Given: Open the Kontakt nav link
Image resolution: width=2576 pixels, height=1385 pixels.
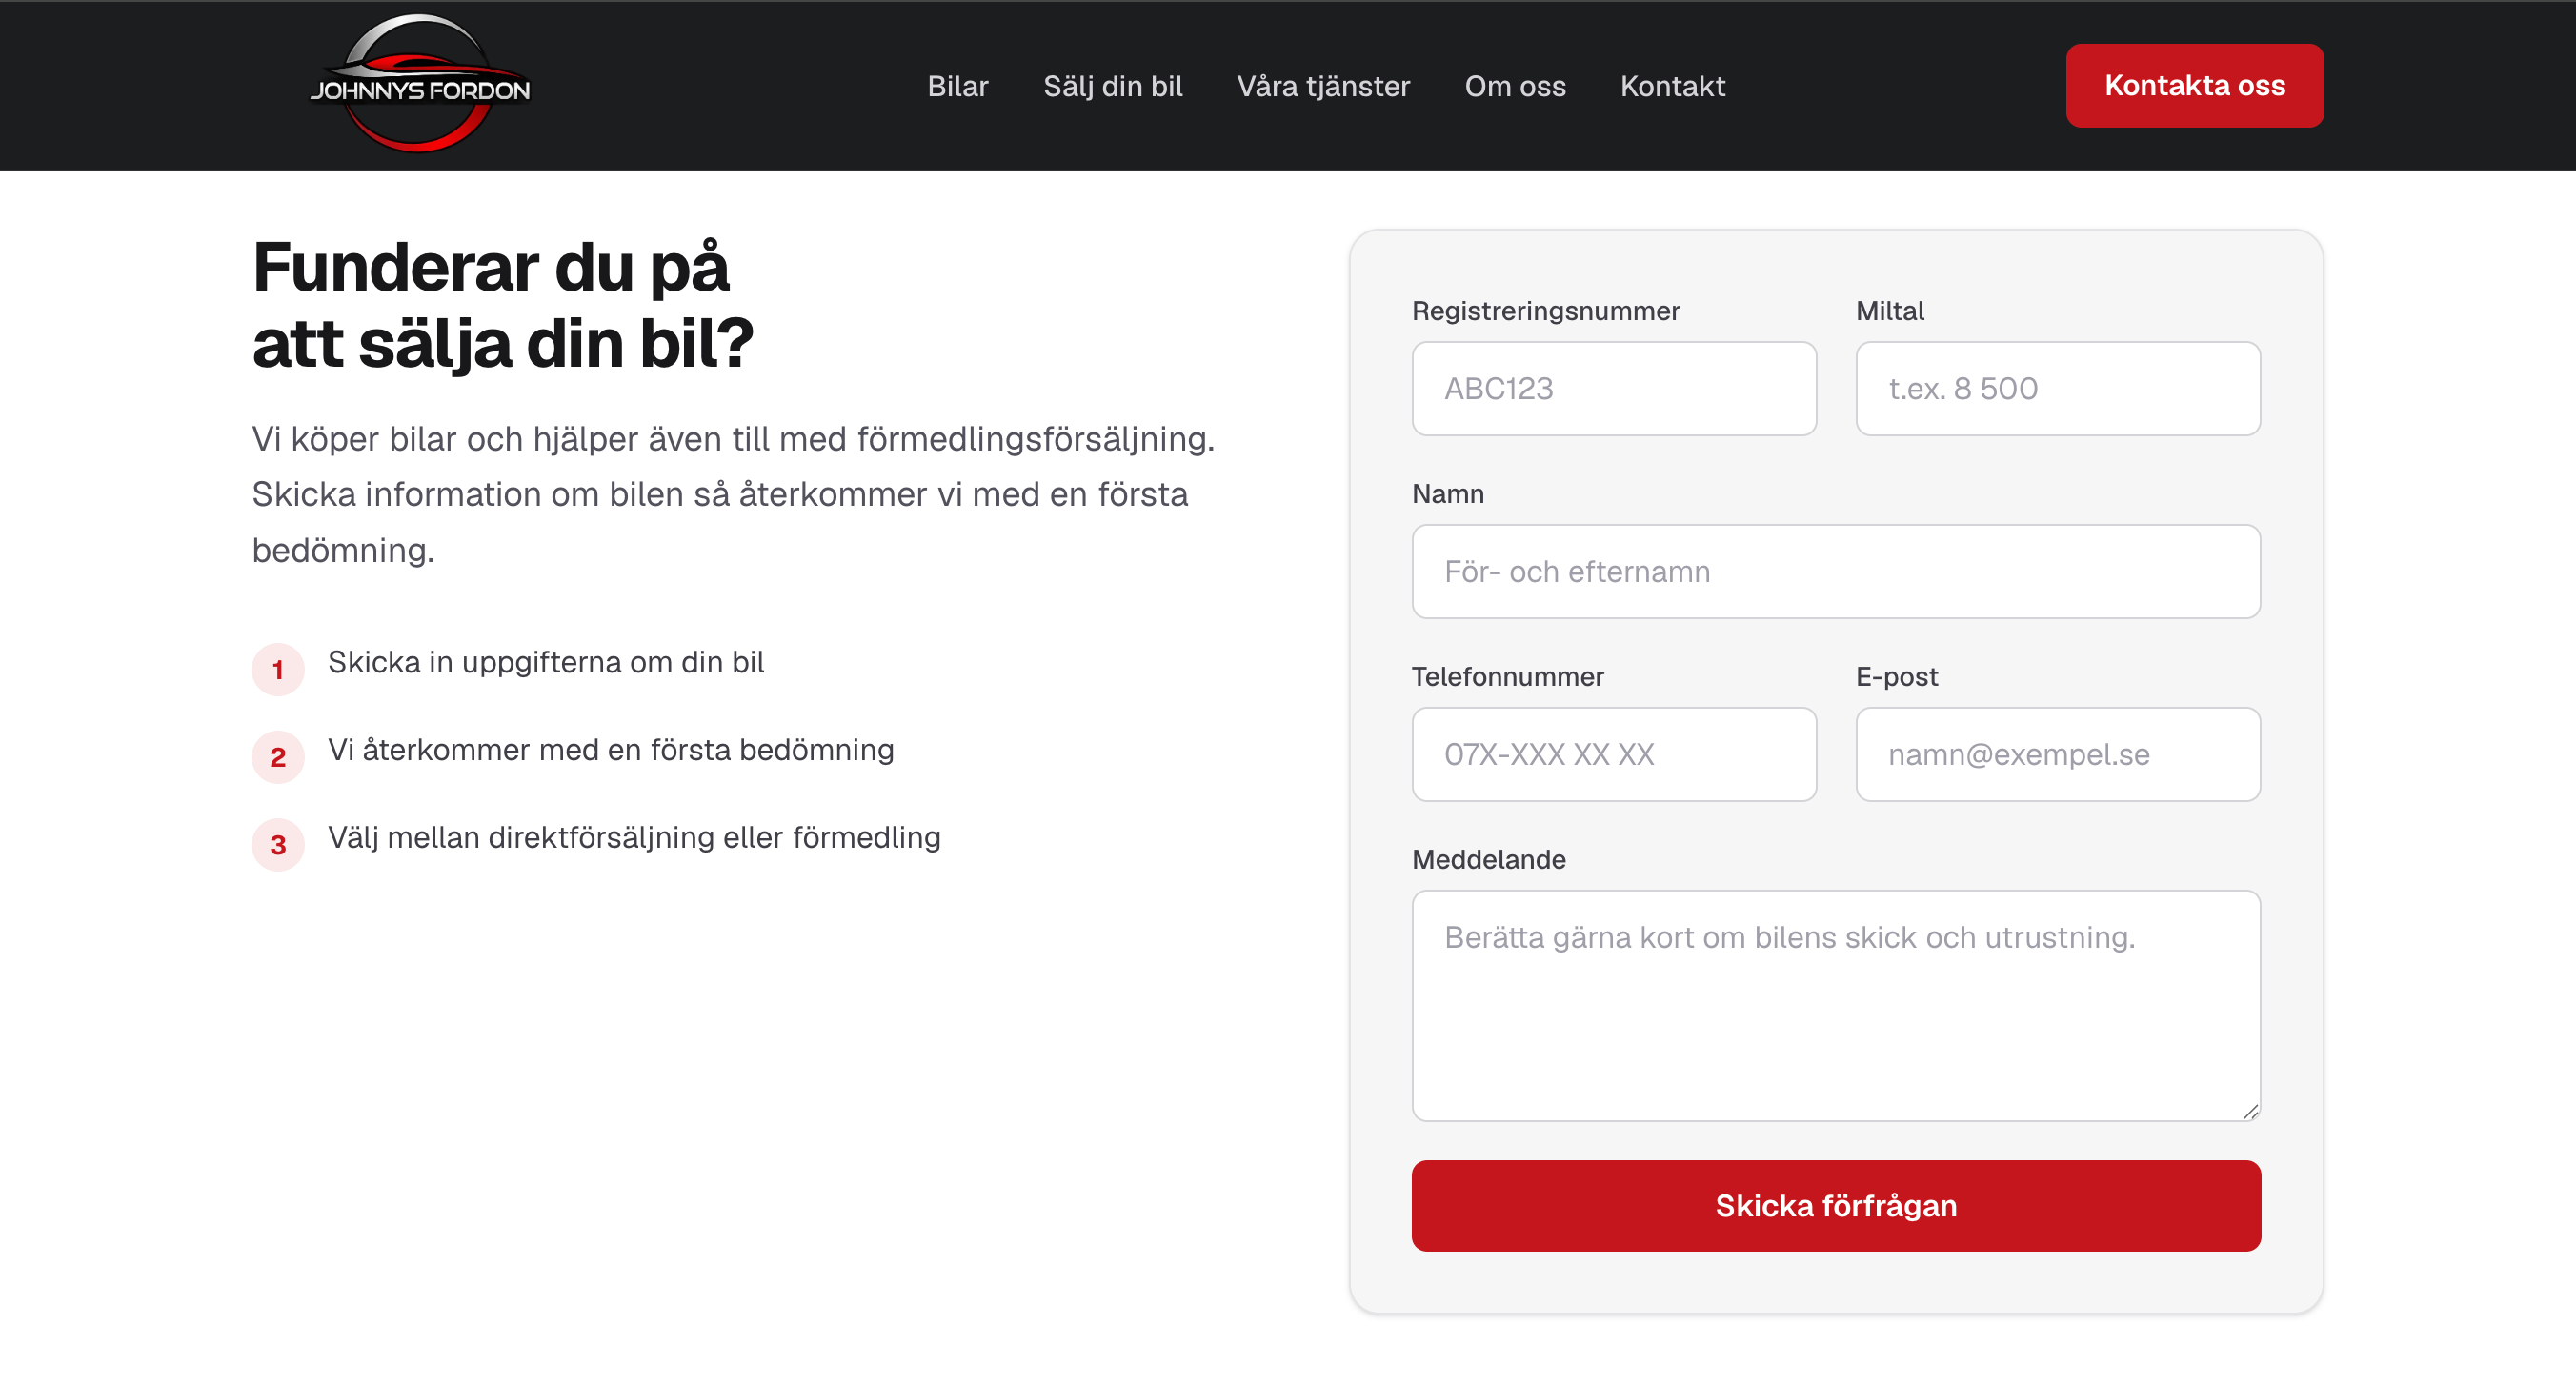Looking at the screenshot, I should pyautogui.click(x=1672, y=86).
